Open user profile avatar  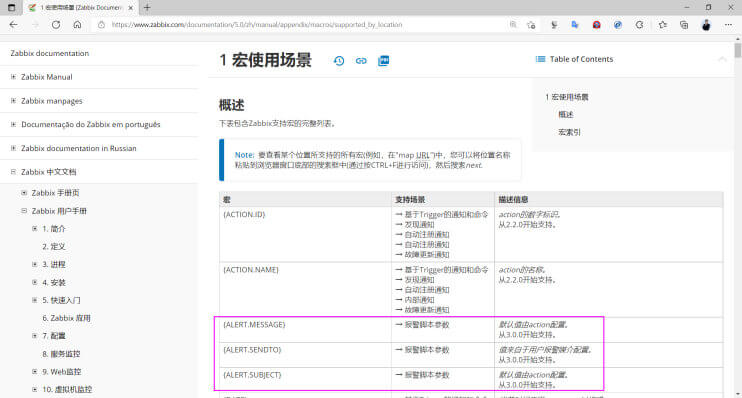tap(706, 25)
